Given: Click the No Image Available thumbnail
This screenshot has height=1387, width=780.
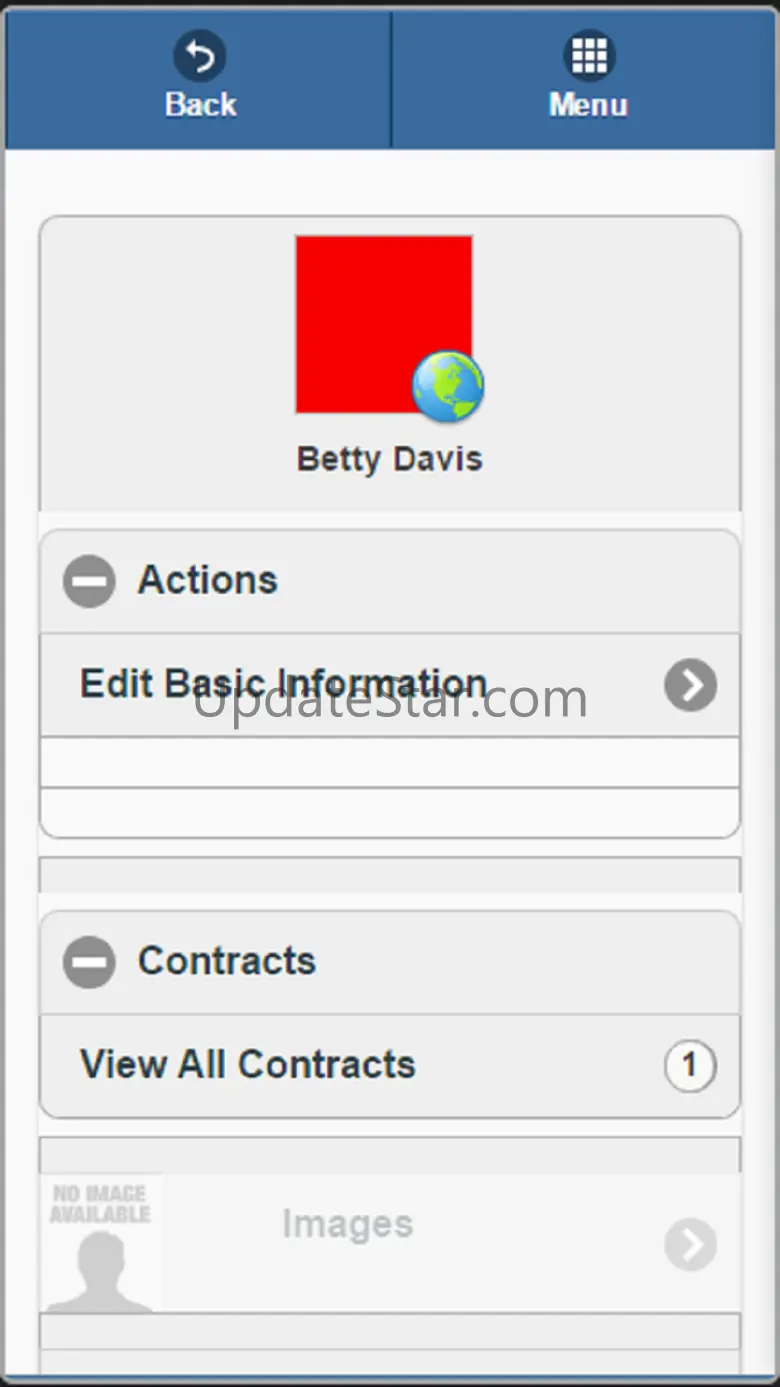Looking at the screenshot, I should [101, 1243].
